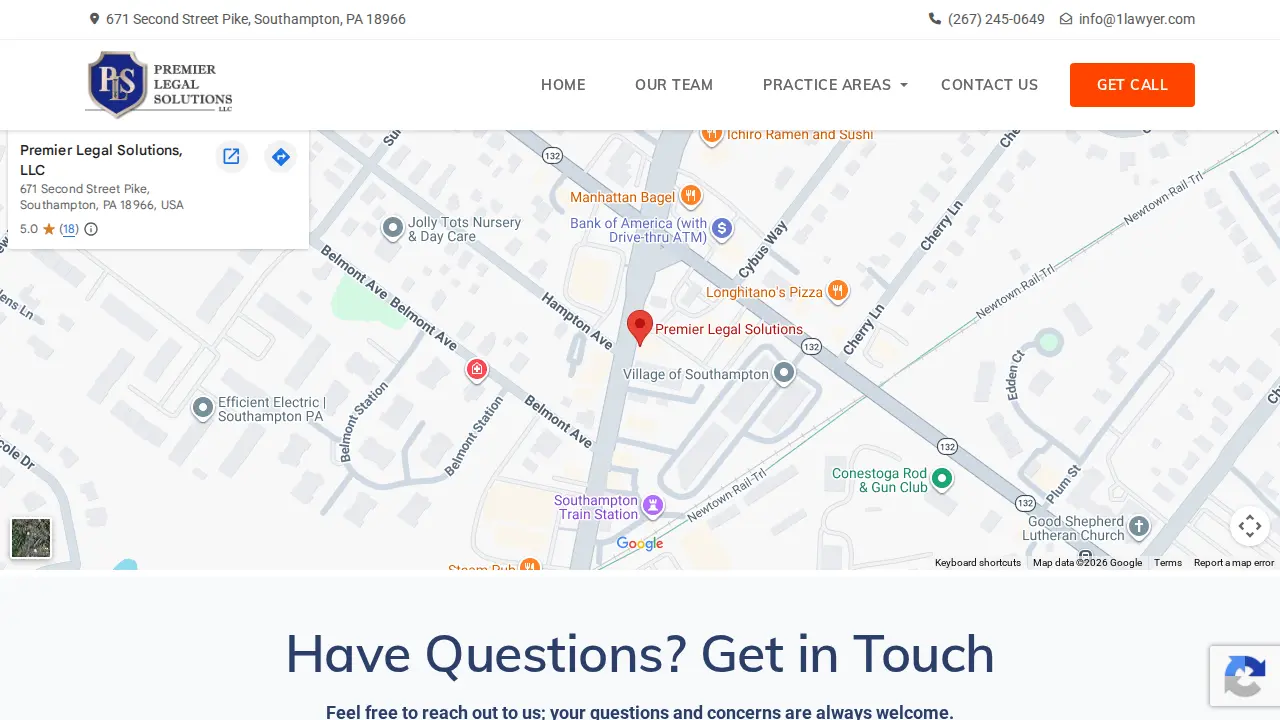
Task: Click the Village of Southampton marker
Action: [784, 374]
